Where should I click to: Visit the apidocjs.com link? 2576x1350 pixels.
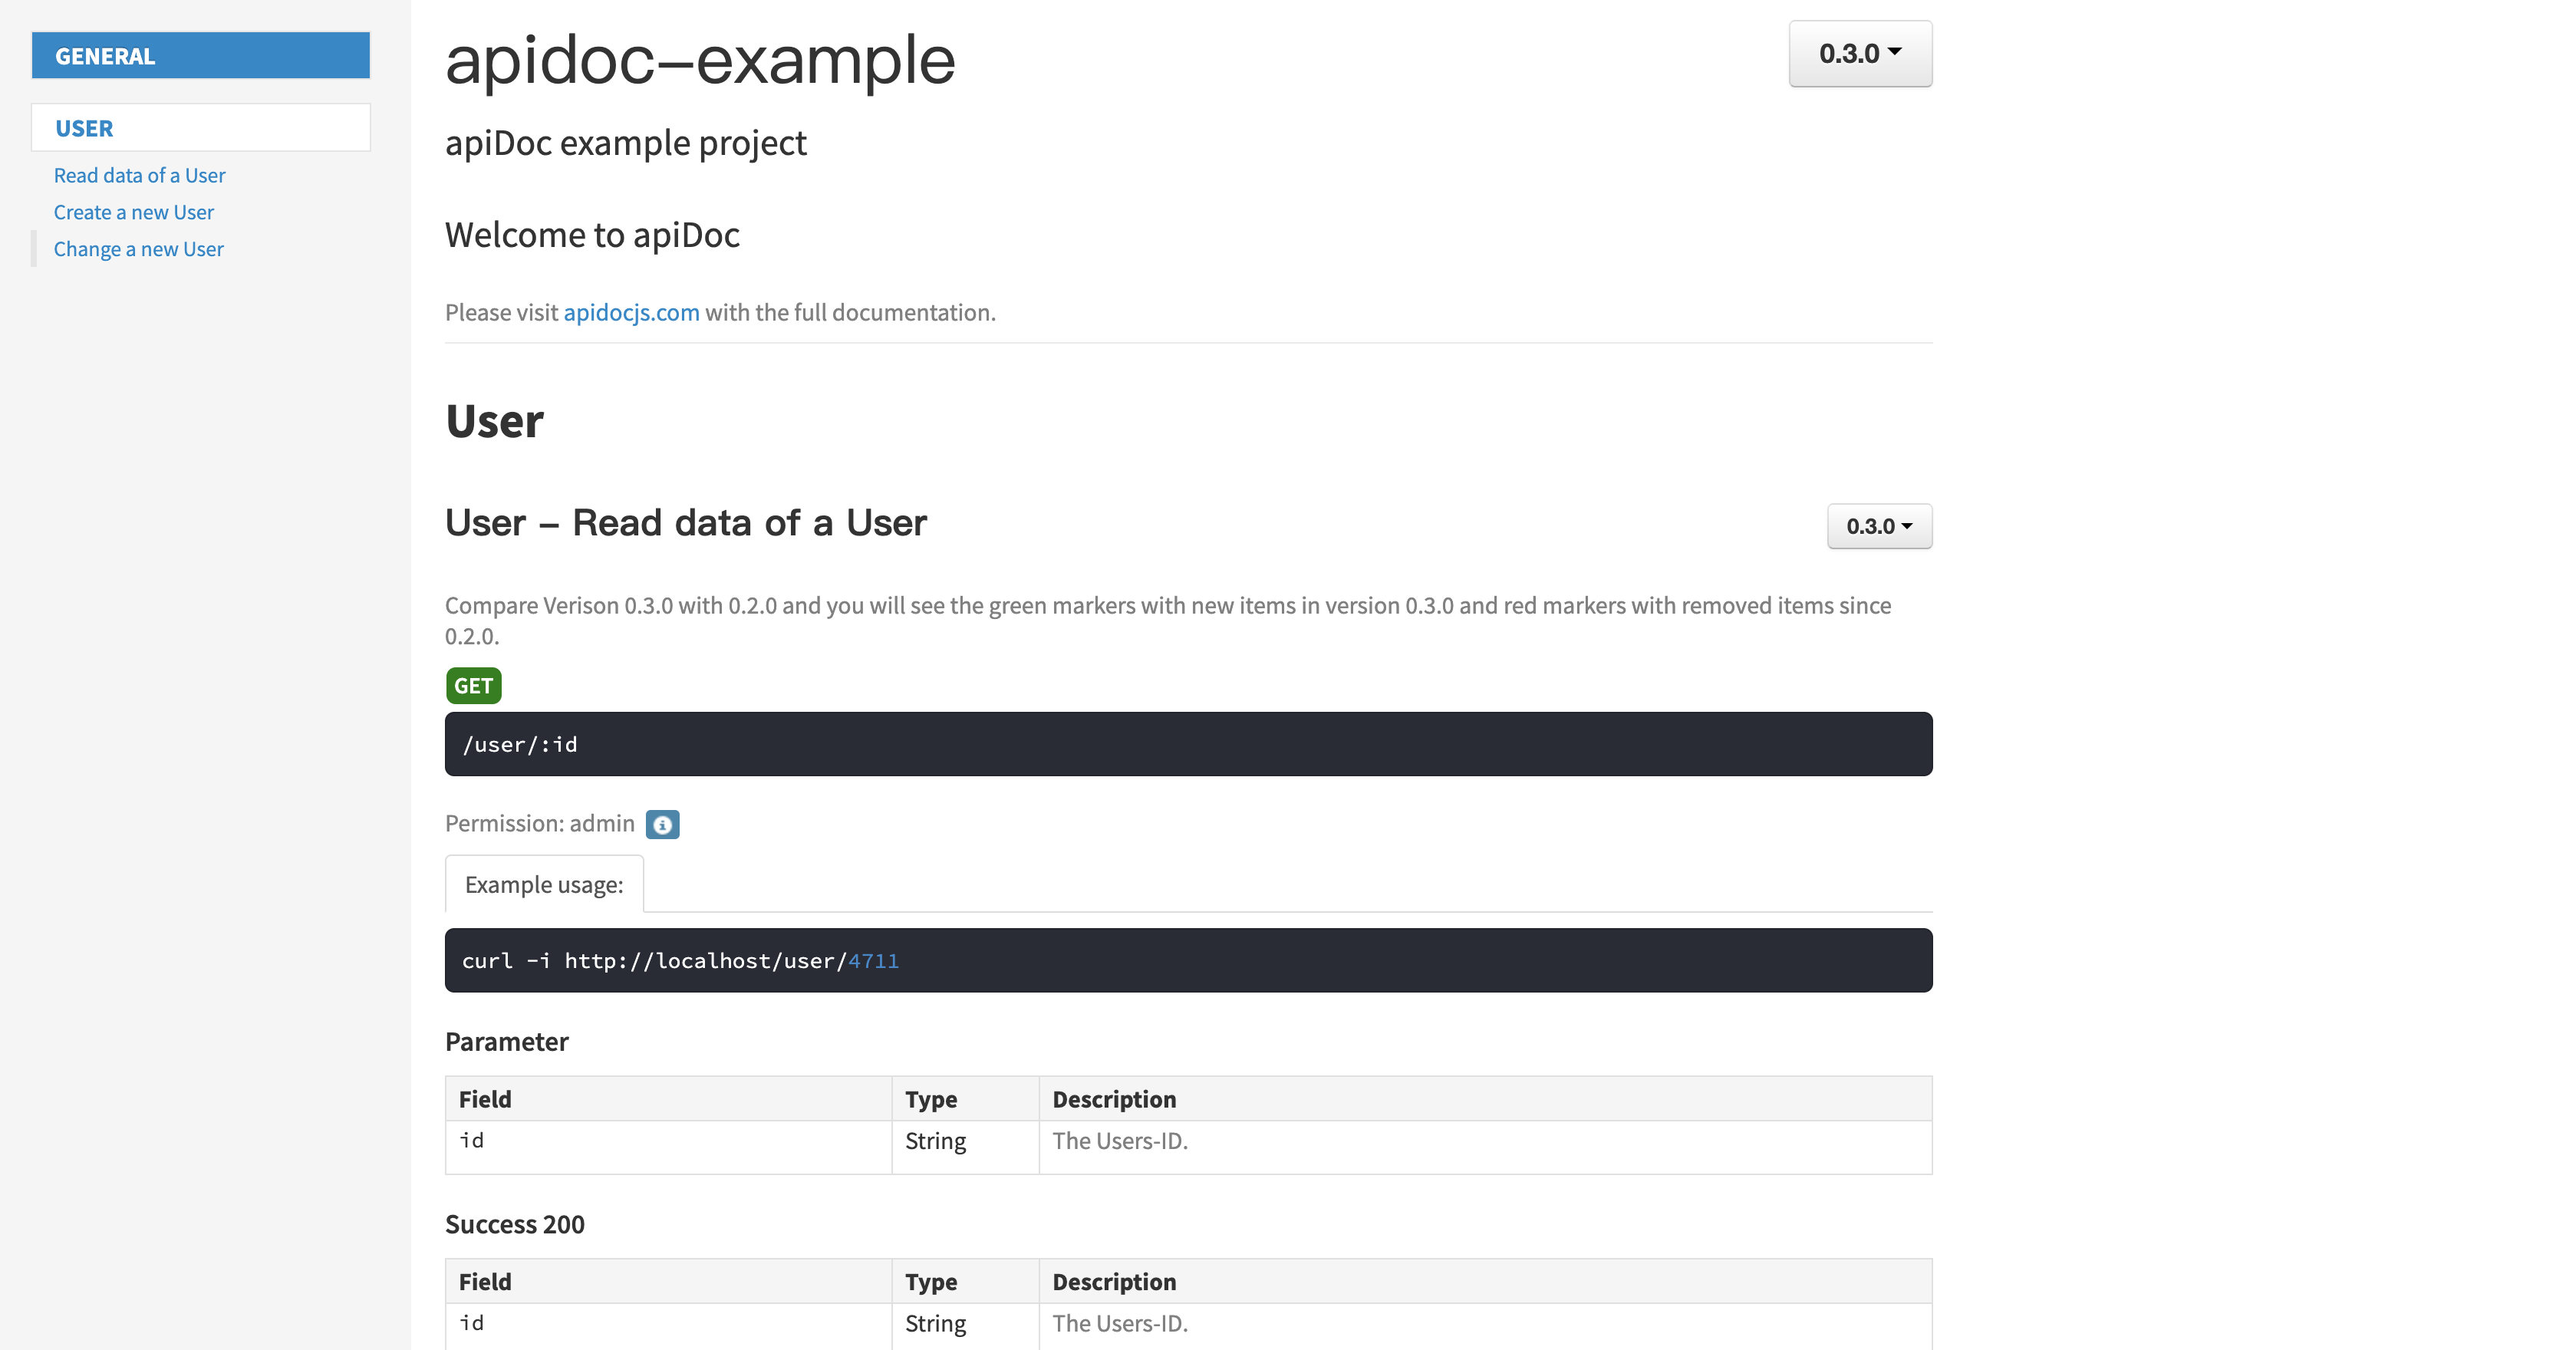(631, 313)
